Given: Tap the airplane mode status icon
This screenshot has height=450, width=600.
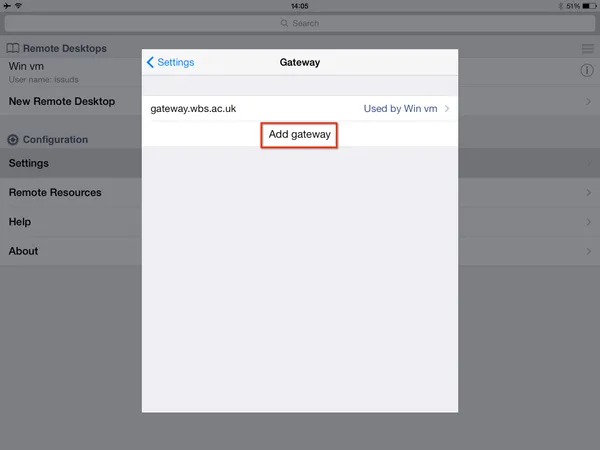Looking at the screenshot, I should (x=7, y=6).
